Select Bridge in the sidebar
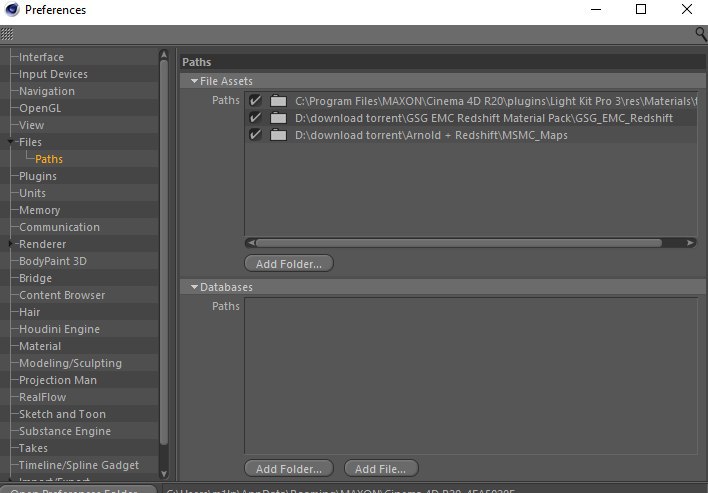This screenshot has width=708, height=493. tap(35, 279)
